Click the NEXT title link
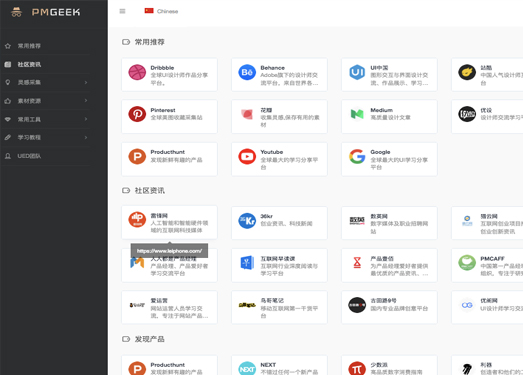The image size is (523, 375). pyautogui.click(x=268, y=365)
